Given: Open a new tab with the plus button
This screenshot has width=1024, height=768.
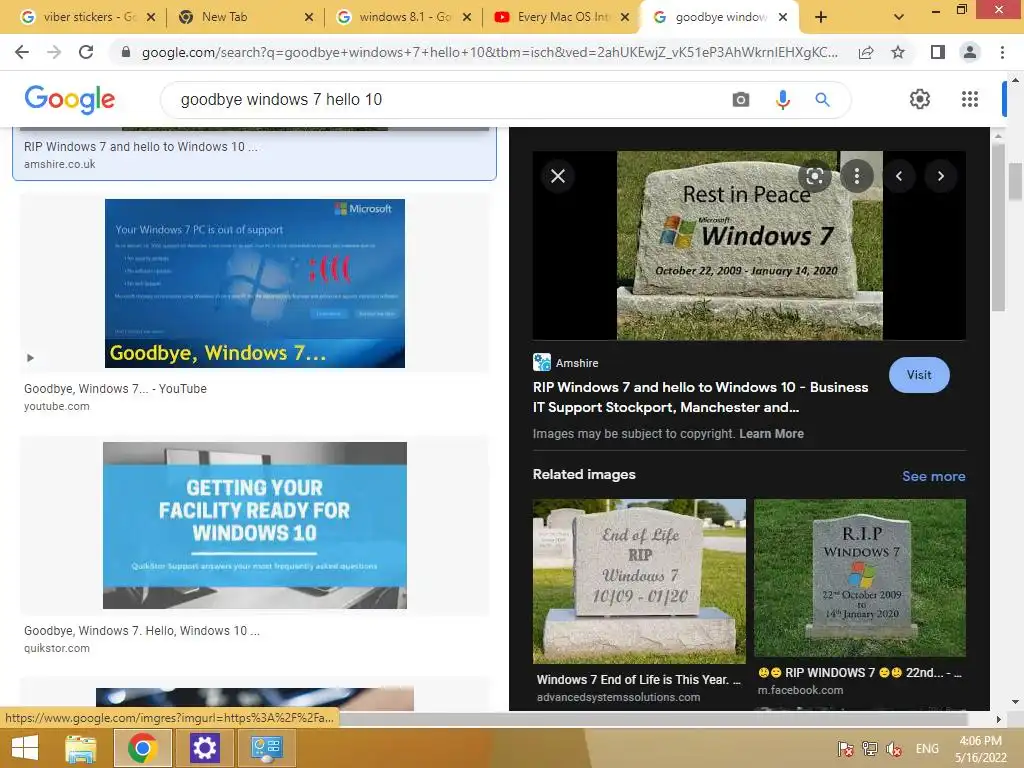Looking at the screenshot, I should point(821,17).
